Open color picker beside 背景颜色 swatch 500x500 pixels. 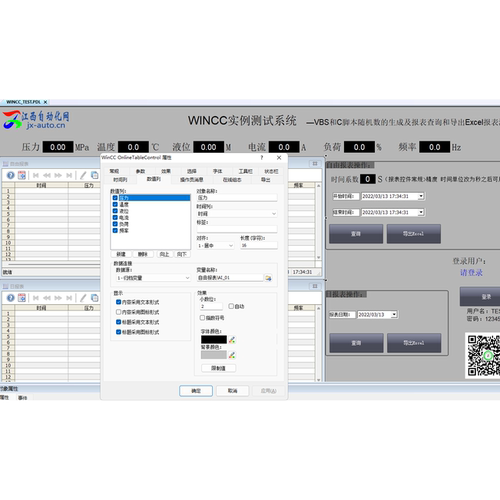[x=232, y=355]
